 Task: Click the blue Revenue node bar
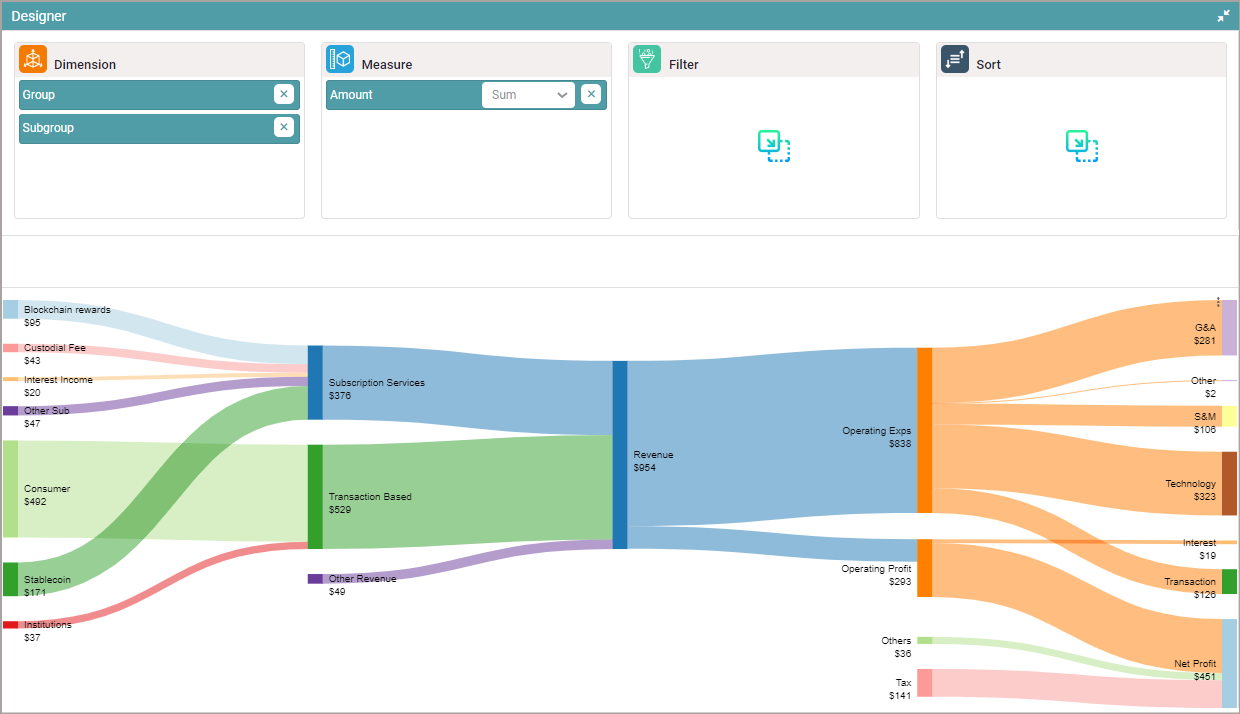coord(619,455)
